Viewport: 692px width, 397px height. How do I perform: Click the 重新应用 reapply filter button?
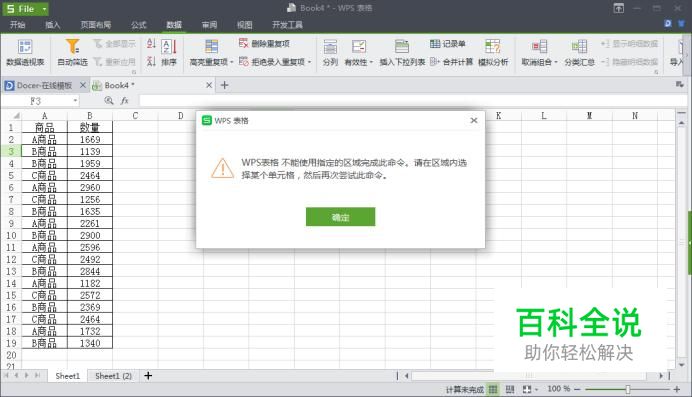pos(114,62)
